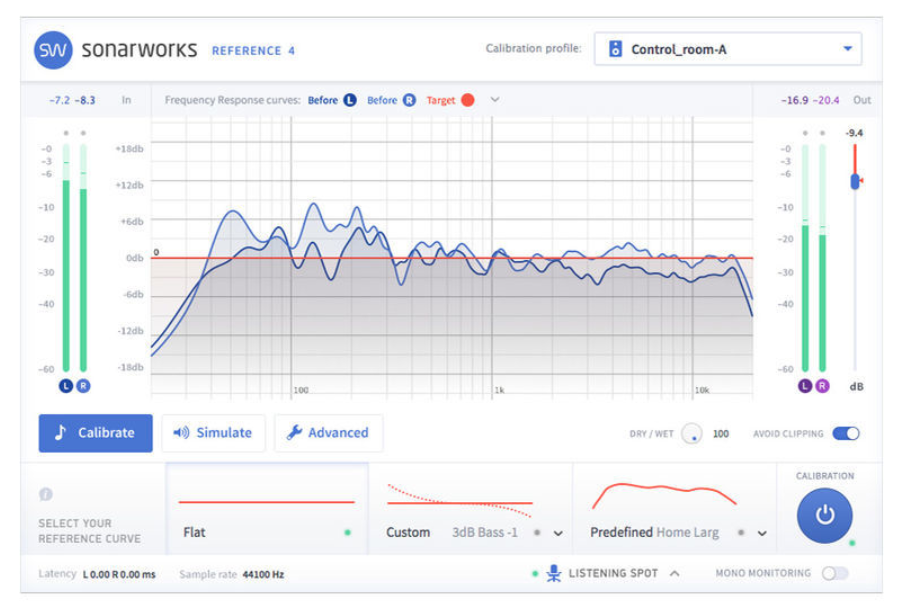Select the Calibrate tab

(96, 433)
